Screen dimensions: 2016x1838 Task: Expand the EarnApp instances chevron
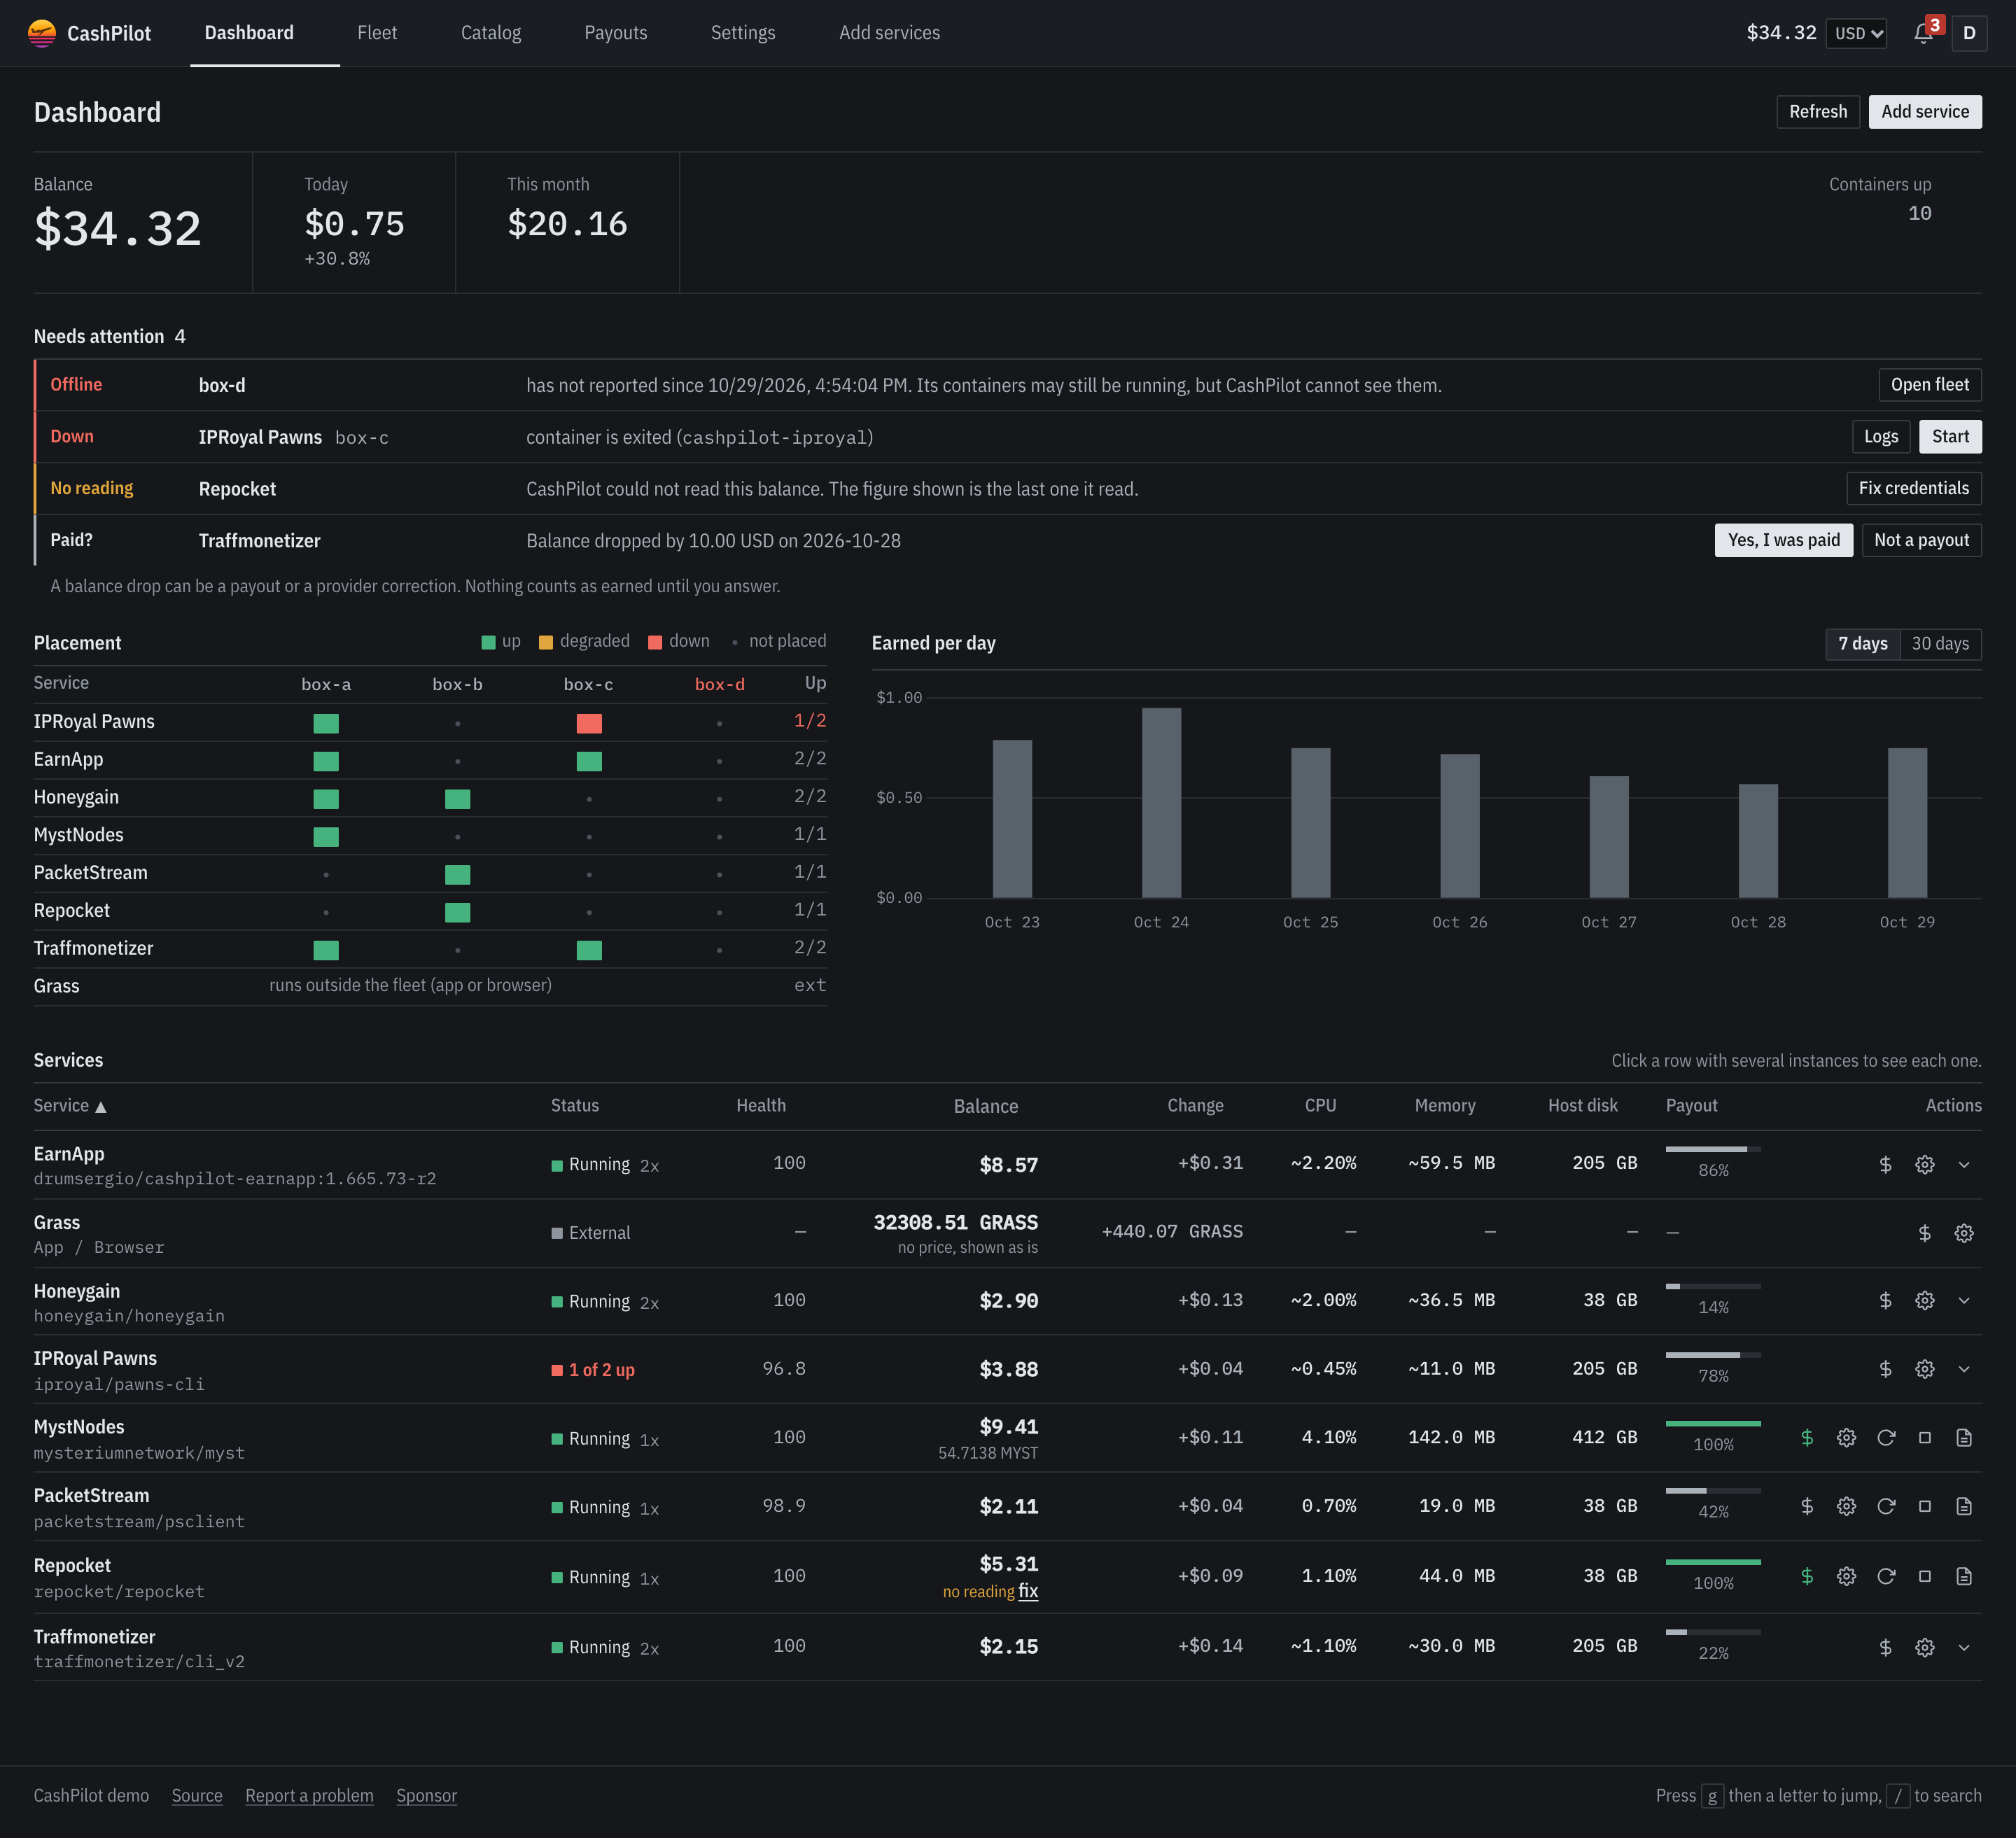1964,1164
